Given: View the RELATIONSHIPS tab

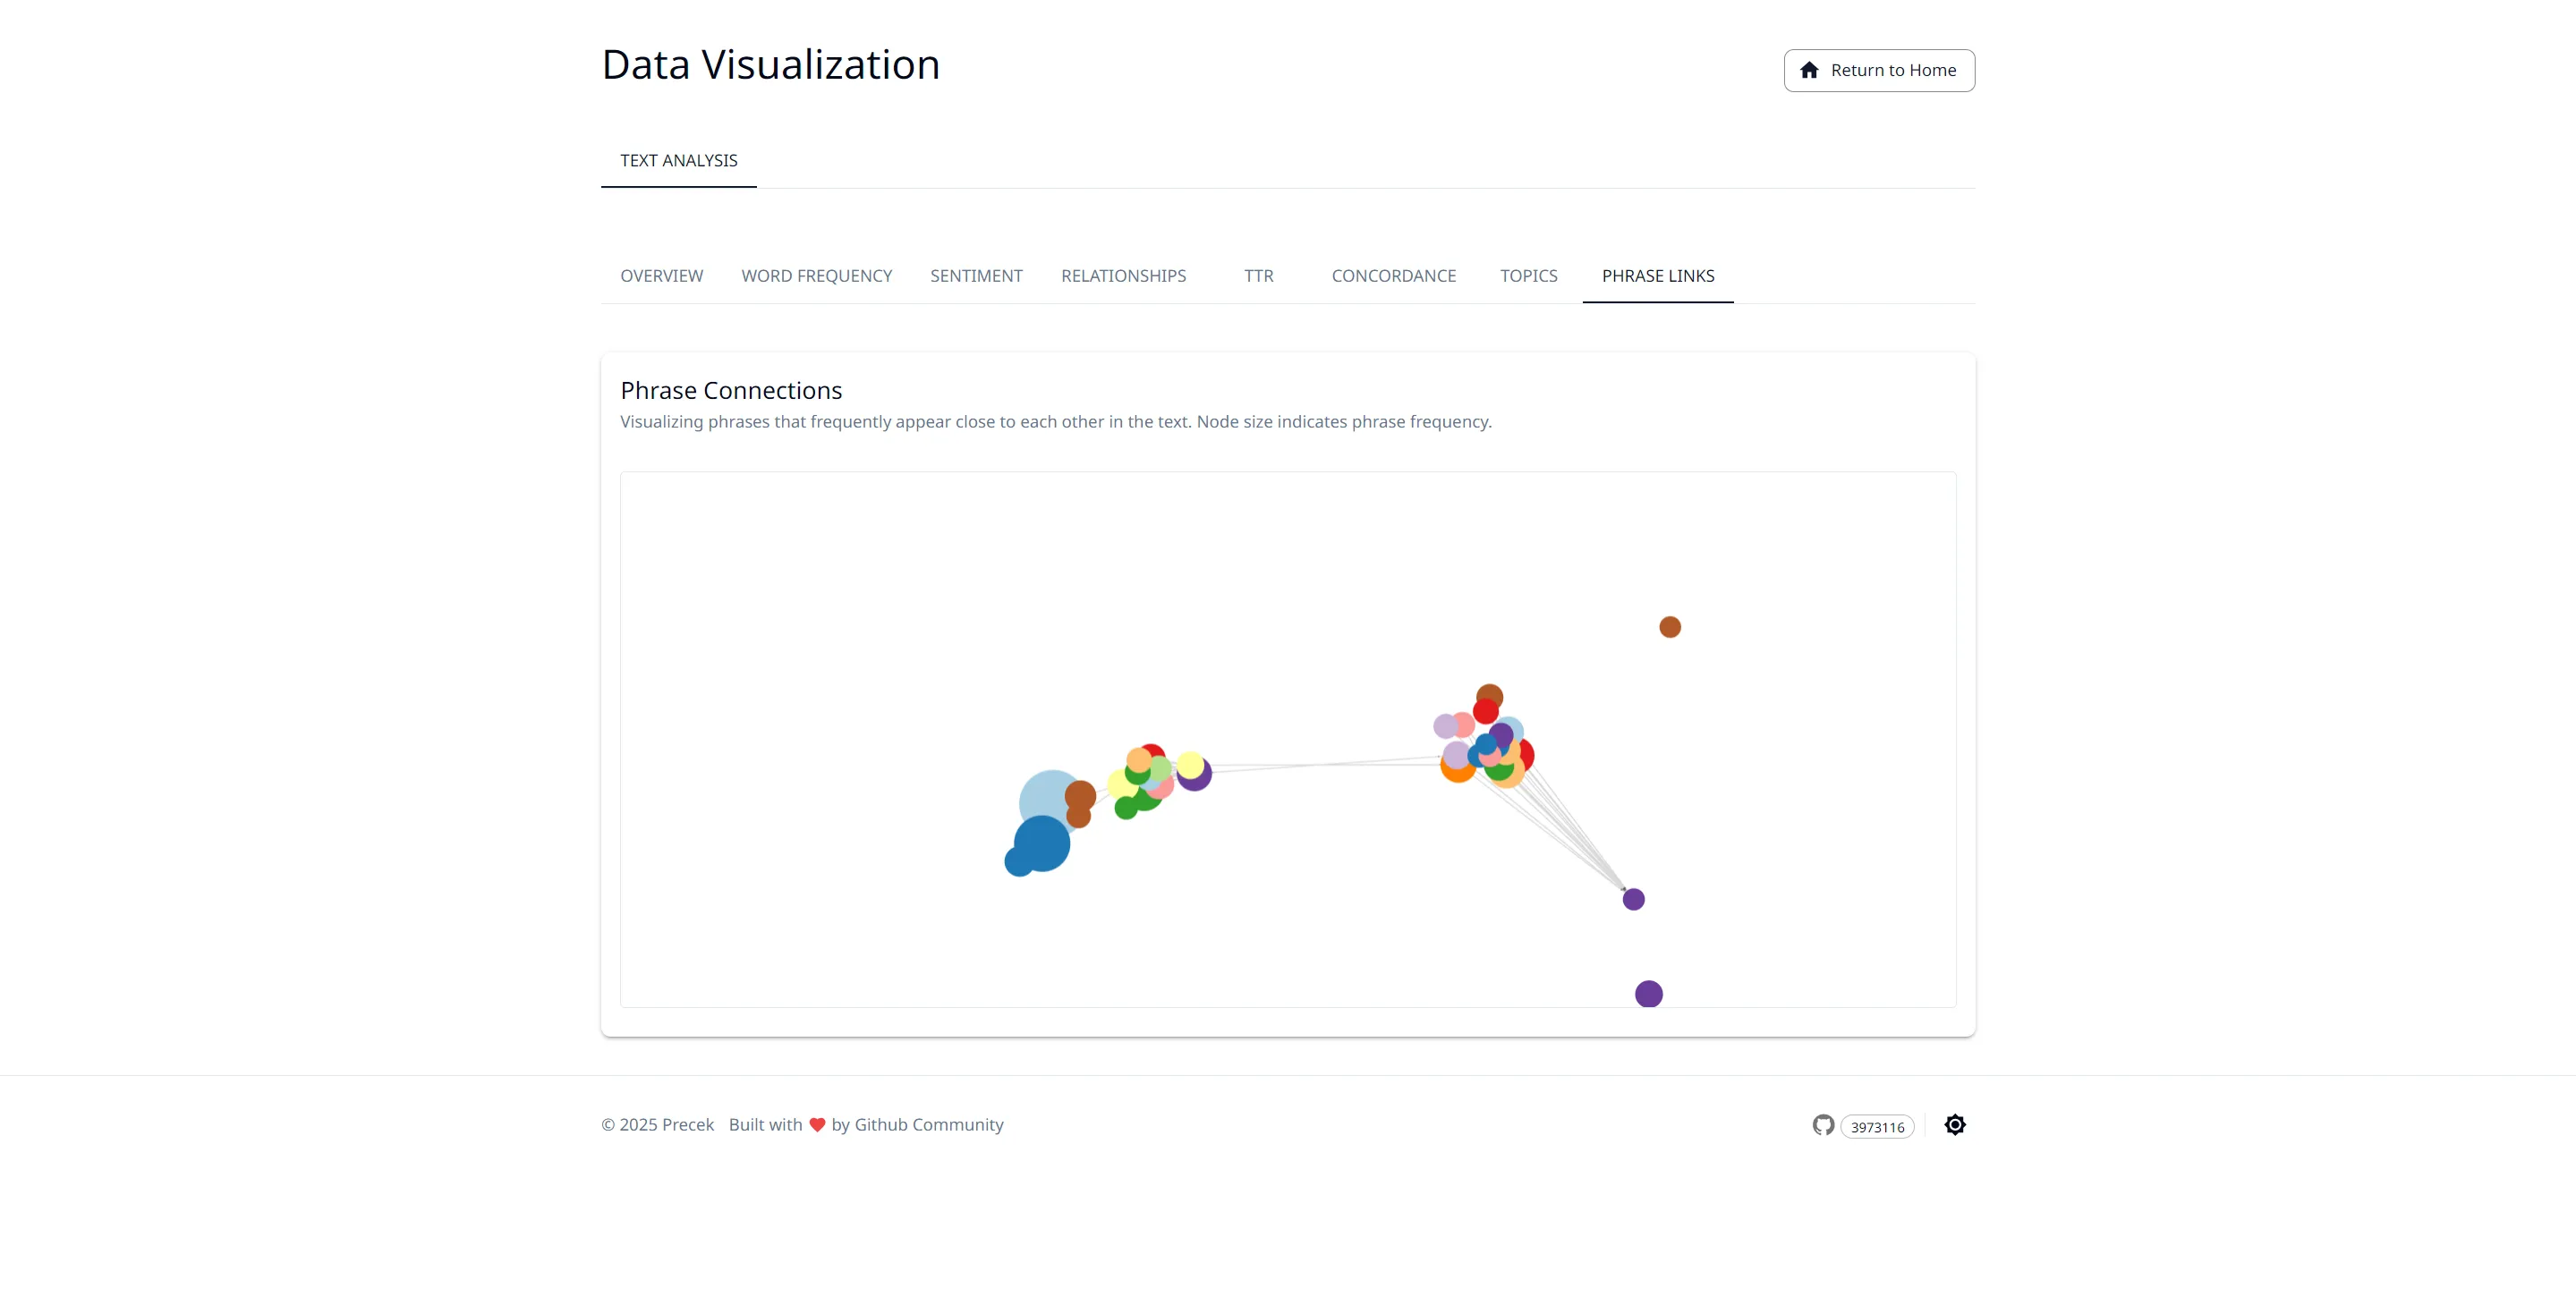Looking at the screenshot, I should [1123, 276].
